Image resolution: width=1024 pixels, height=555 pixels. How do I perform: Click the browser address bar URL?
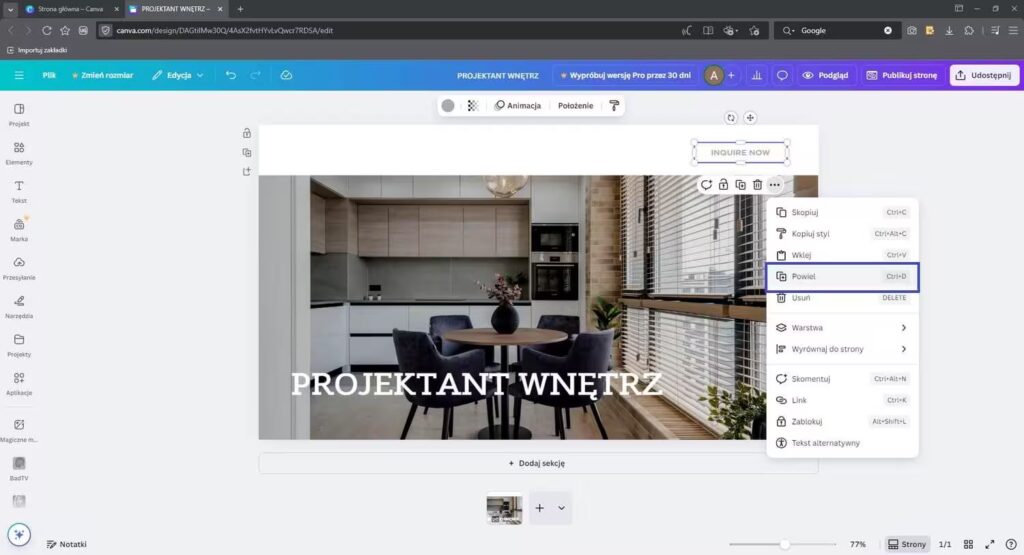coord(225,30)
